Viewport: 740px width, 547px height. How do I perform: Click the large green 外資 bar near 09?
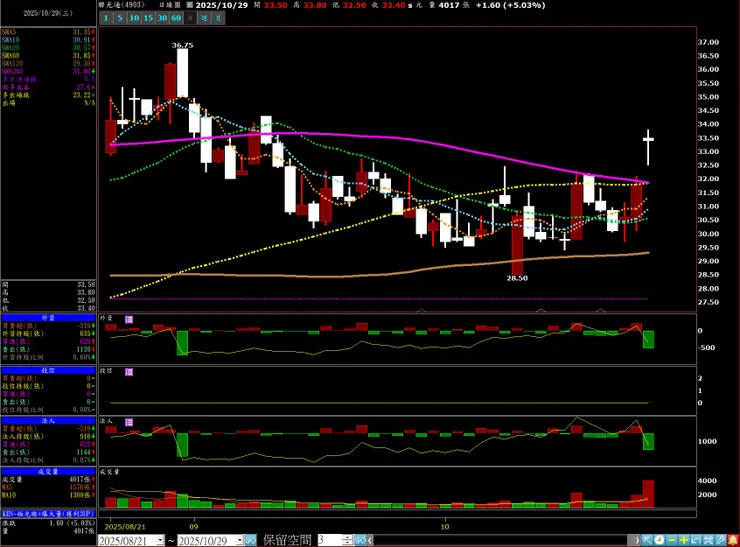[x=182, y=343]
